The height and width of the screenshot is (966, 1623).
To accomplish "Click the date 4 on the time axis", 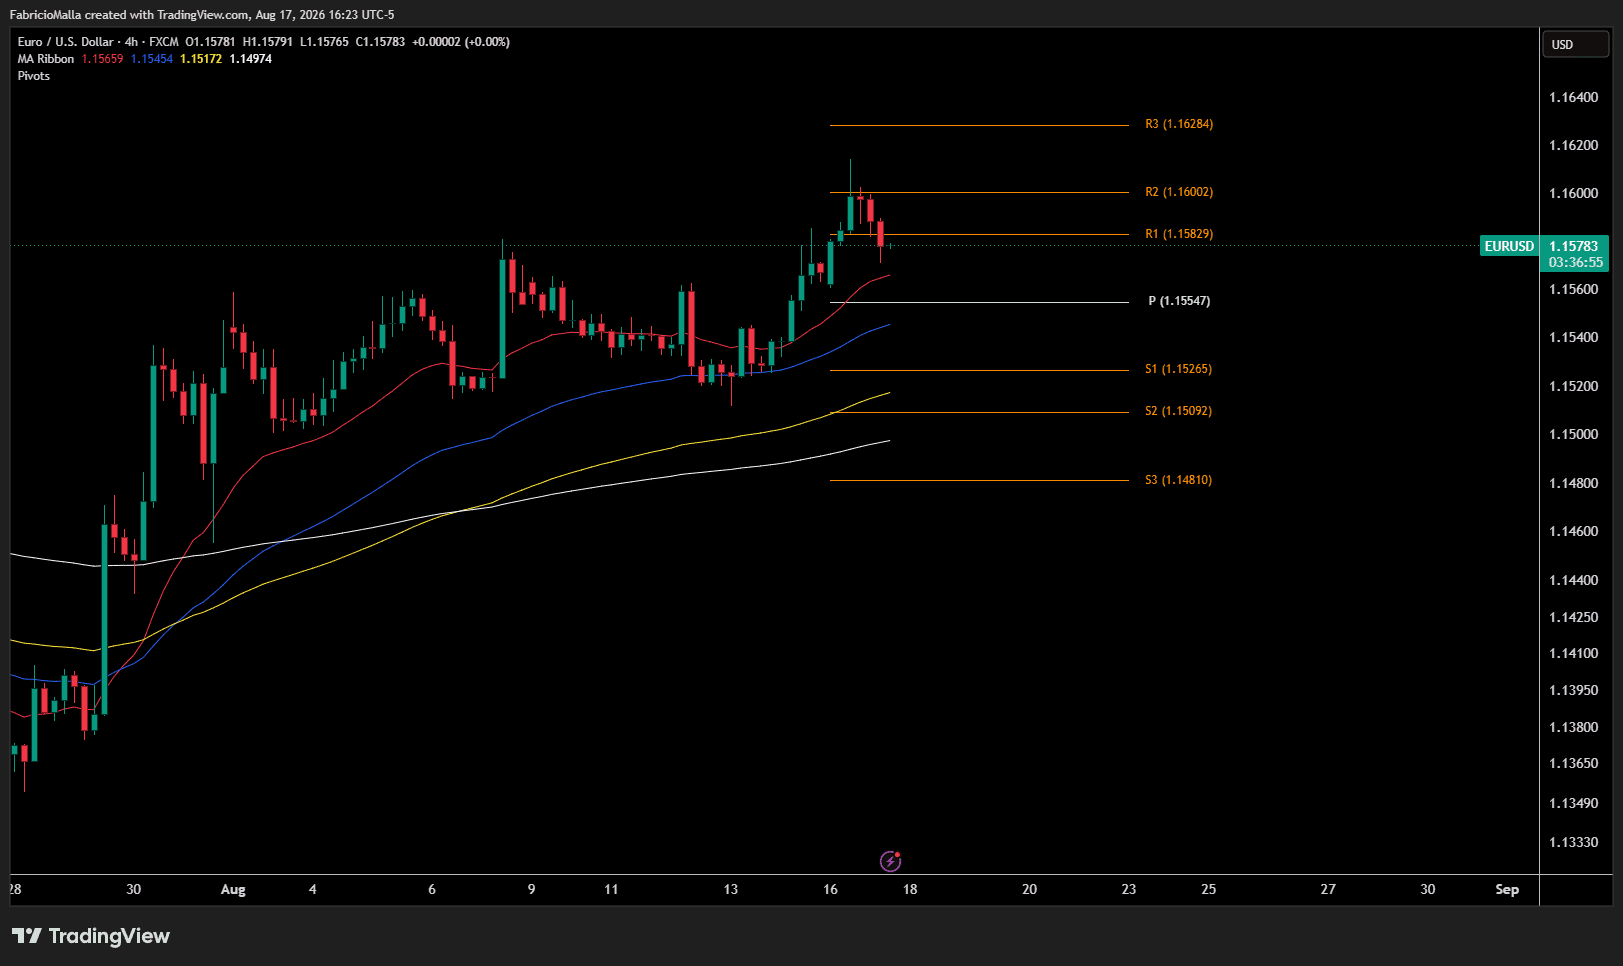I will pyautogui.click(x=313, y=889).
